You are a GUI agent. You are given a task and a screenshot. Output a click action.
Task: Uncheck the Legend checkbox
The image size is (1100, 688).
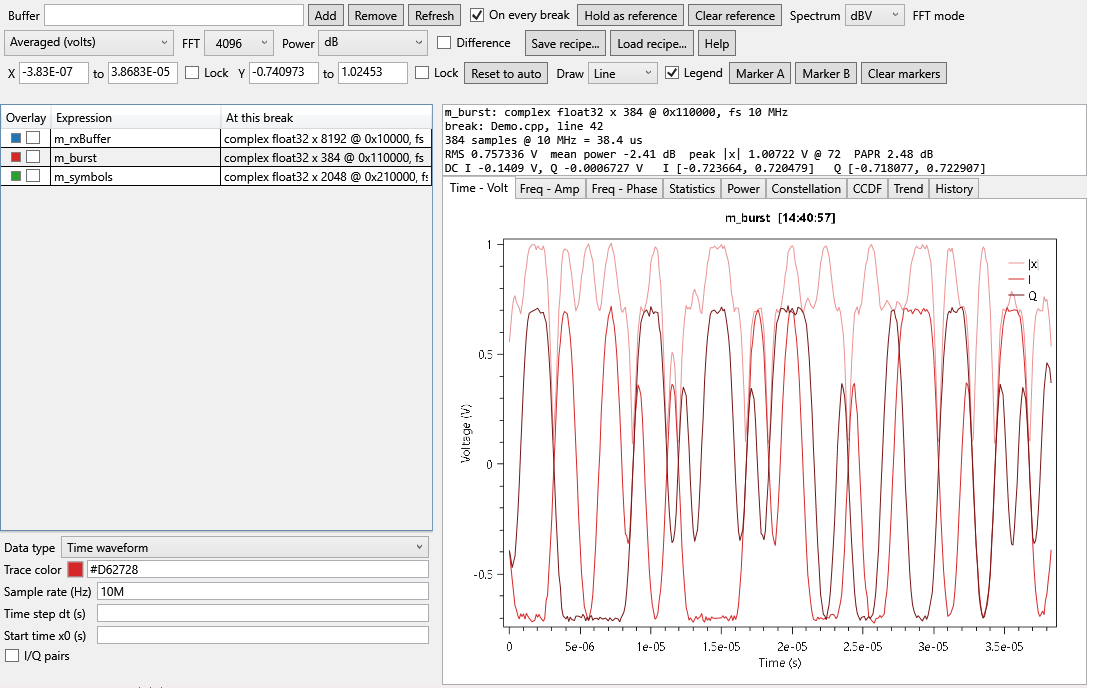click(671, 73)
